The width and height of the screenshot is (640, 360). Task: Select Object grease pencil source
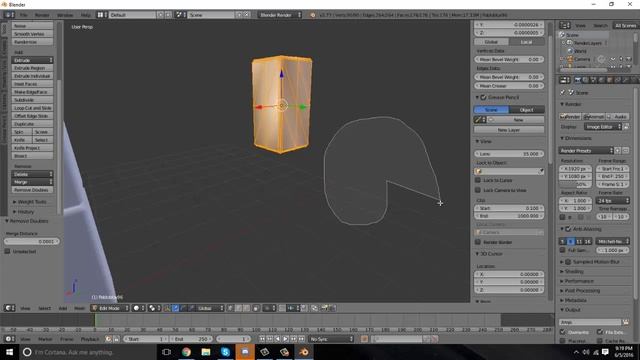(527, 110)
